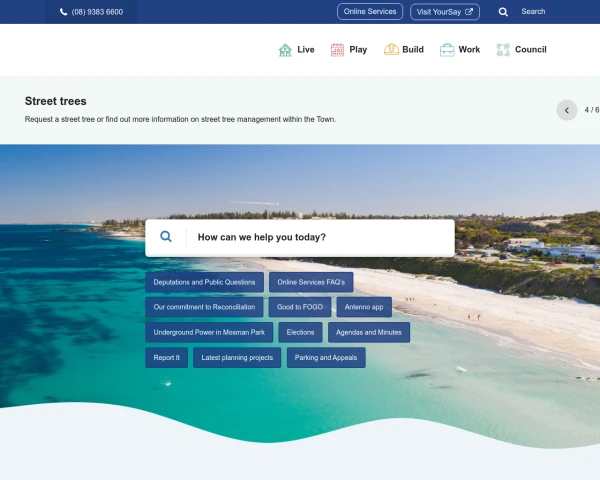Type in 'How can we help you today?' field
Screen dimensions: 600x480
(320, 238)
